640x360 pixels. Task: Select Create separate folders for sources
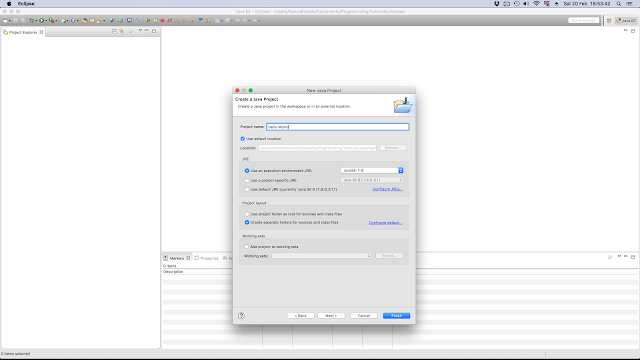(247, 222)
